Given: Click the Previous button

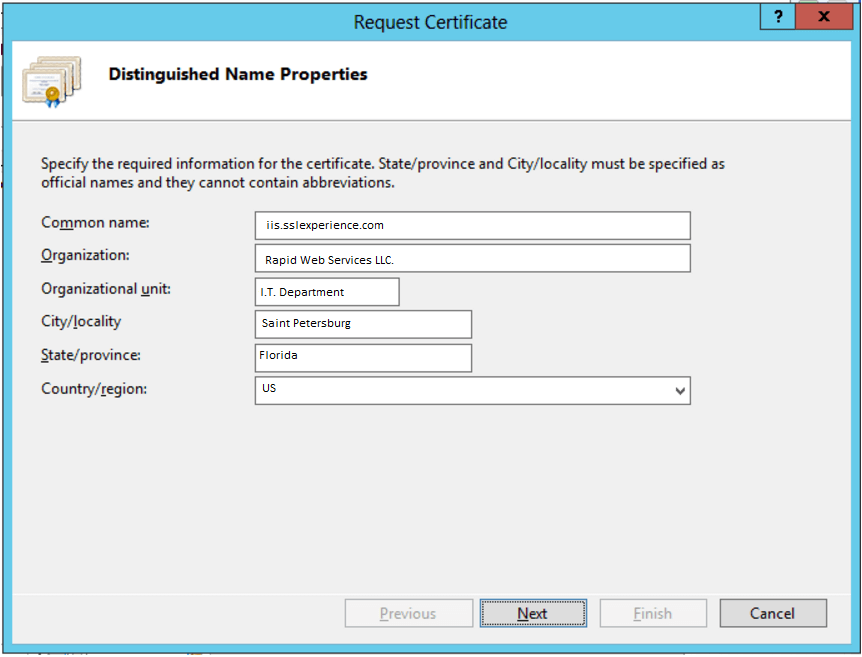Looking at the screenshot, I should [x=408, y=614].
